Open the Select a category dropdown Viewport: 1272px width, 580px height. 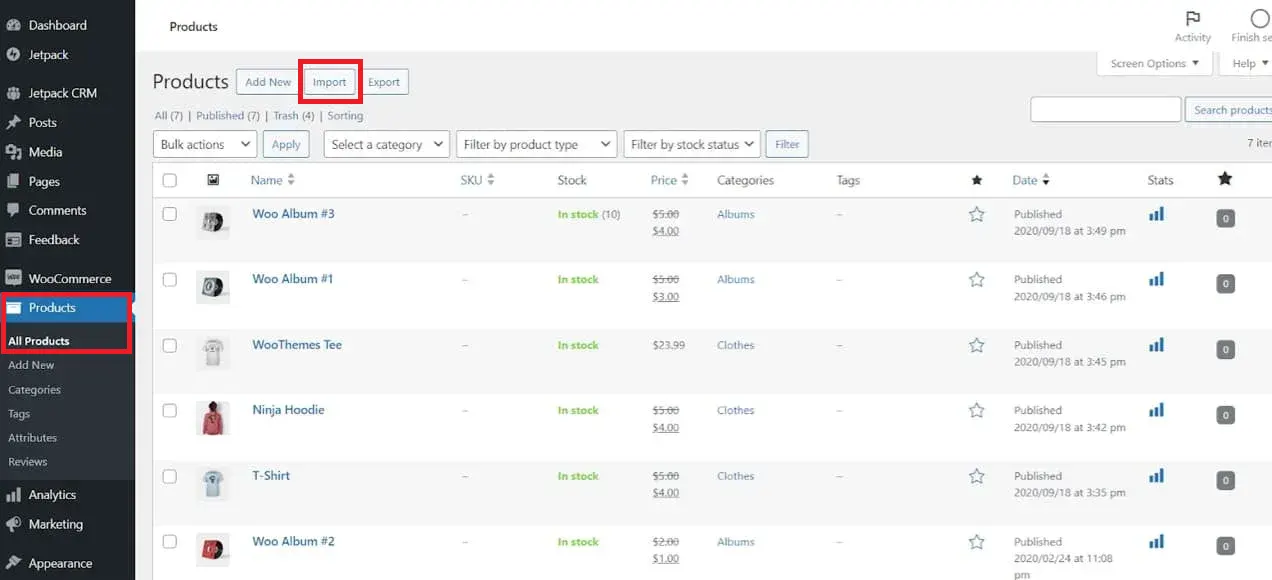[x=387, y=144]
